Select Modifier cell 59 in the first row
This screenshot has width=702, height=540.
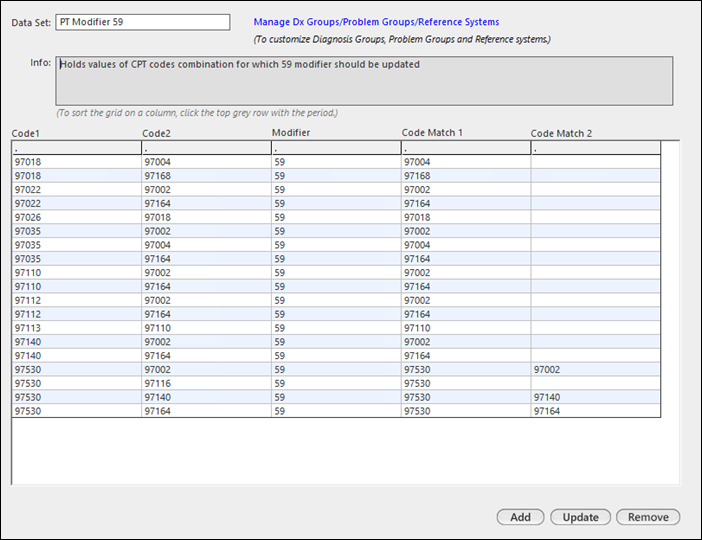336,162
